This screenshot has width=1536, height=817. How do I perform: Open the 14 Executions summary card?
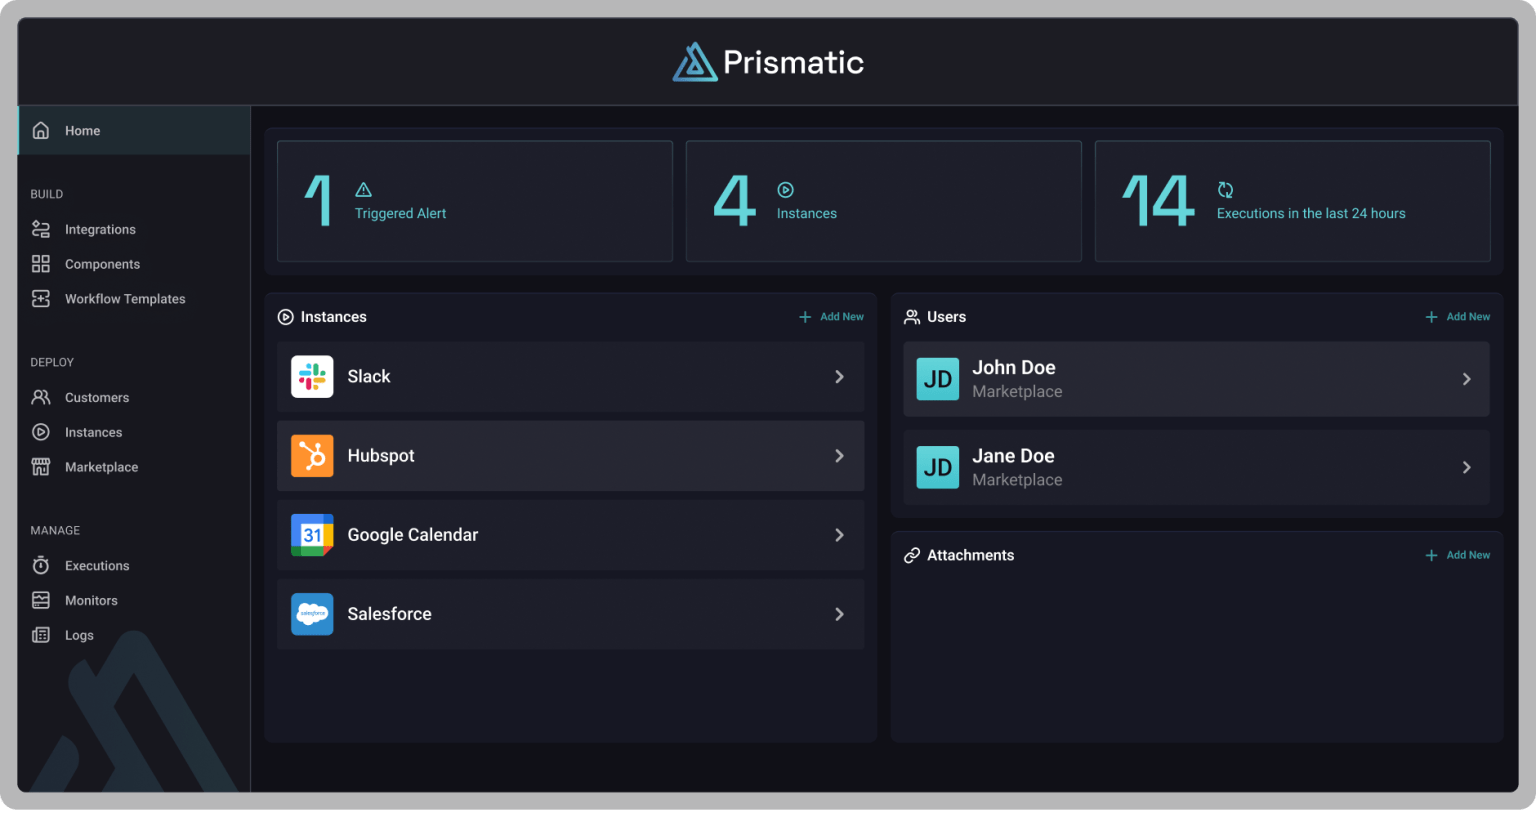click(x=1293, y=201)
